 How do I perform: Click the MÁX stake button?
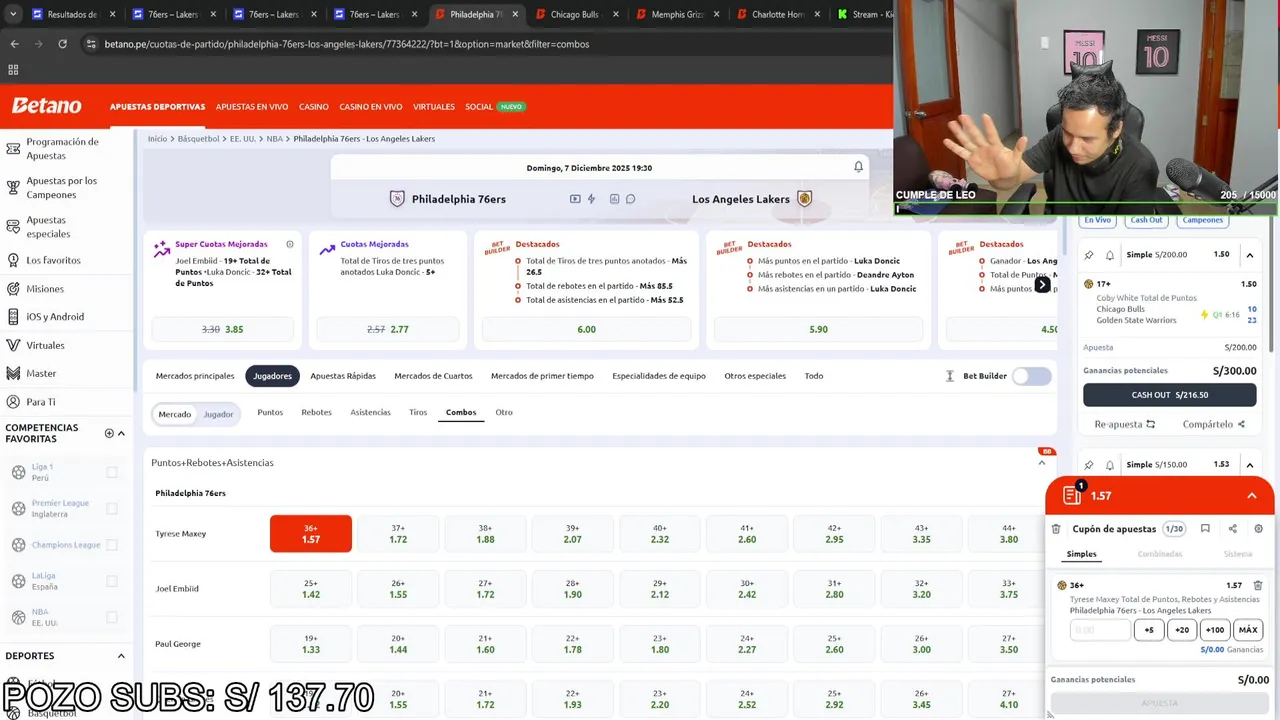click(1248, 630)
